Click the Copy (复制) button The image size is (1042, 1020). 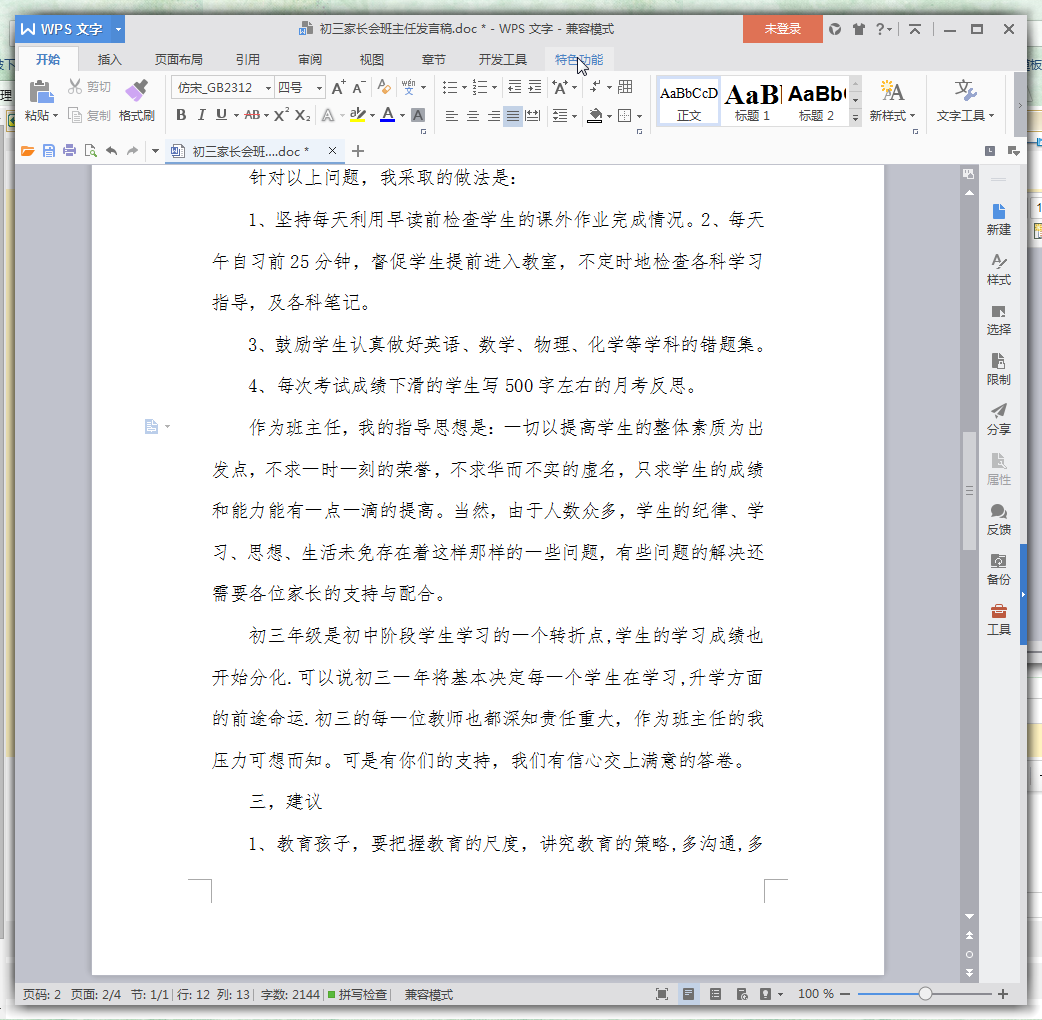tap(89, 116)
